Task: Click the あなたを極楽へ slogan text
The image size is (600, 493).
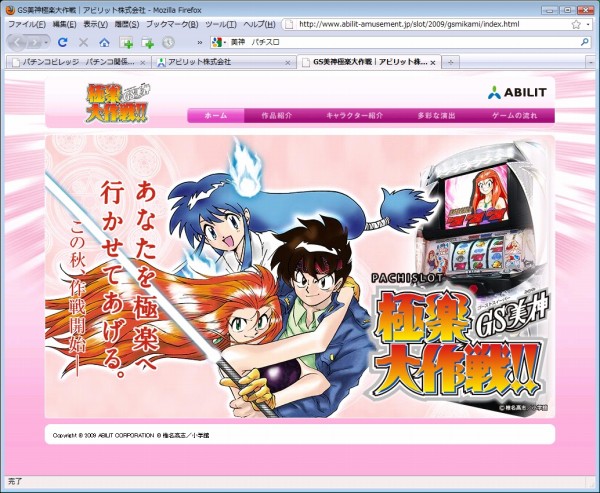Action: [x=147, y=276]
